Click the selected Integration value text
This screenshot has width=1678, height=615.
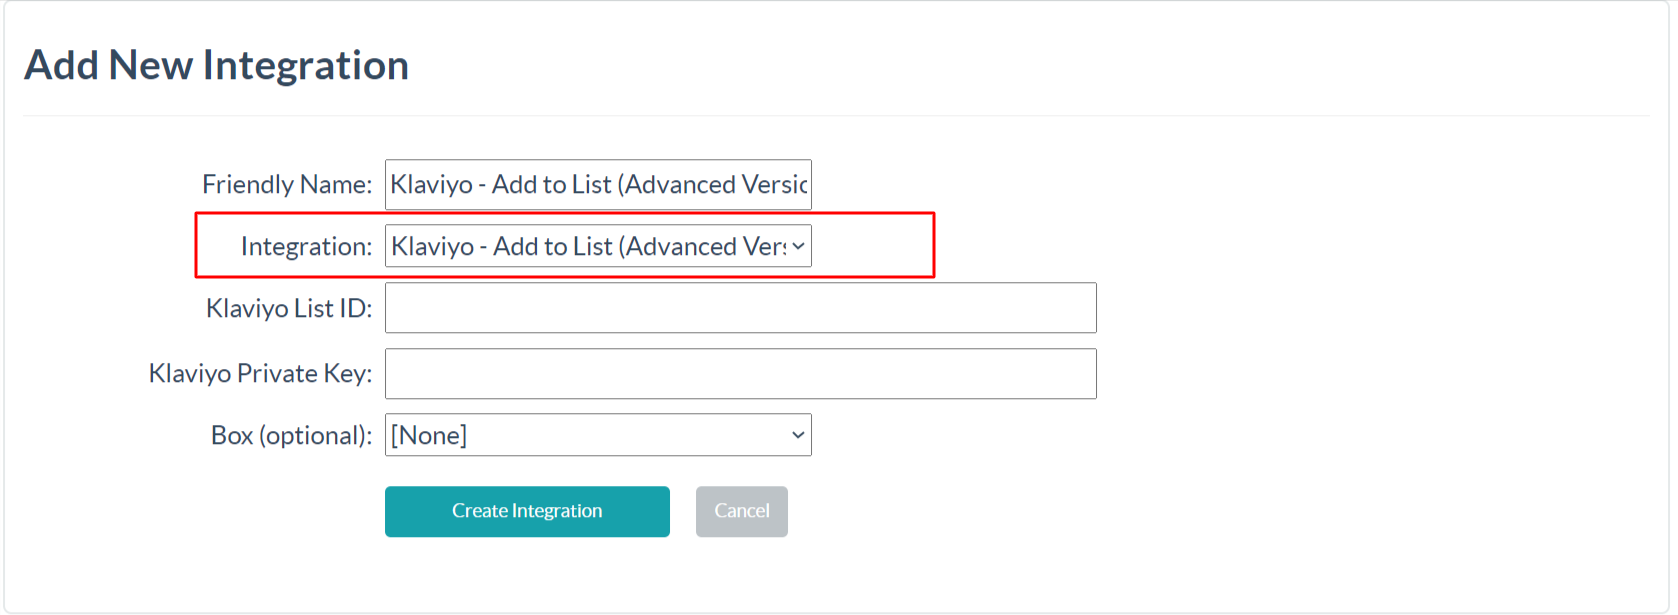tap(589, 247)
